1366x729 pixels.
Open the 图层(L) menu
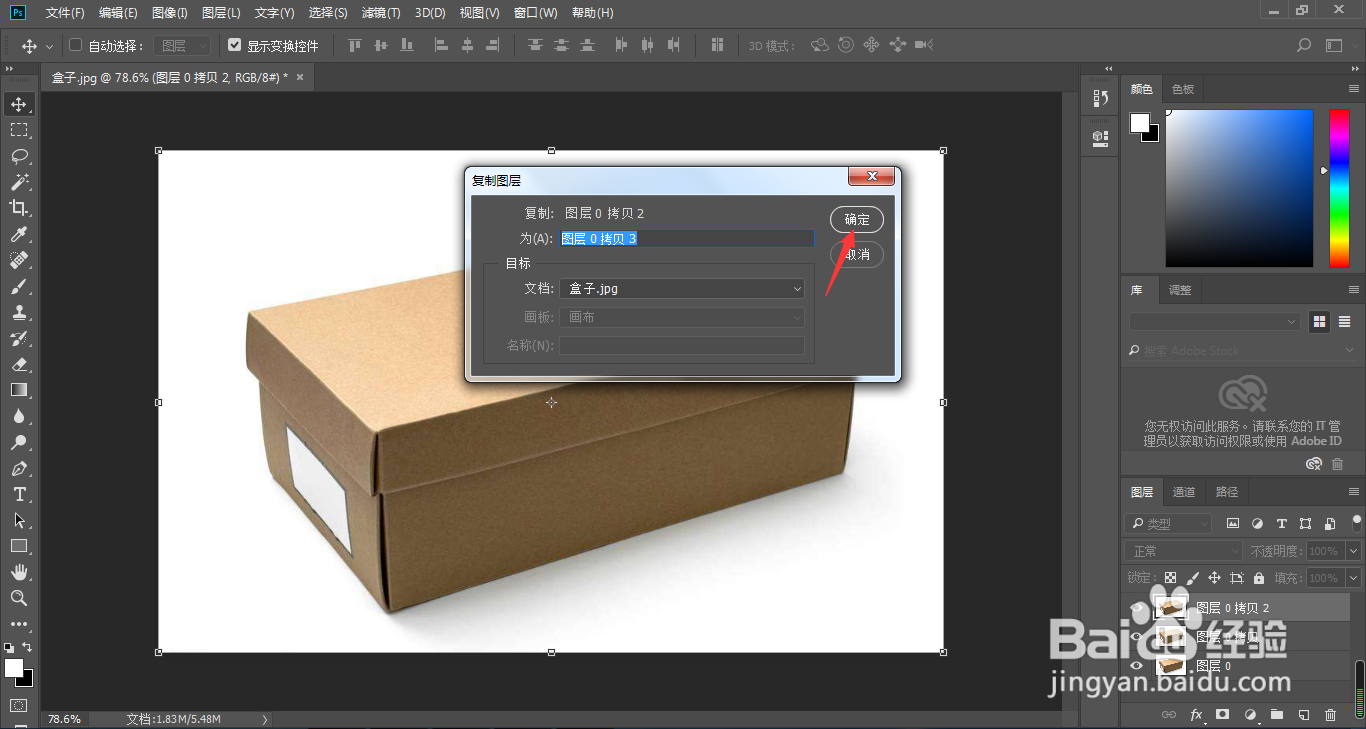tap(221, 13)
